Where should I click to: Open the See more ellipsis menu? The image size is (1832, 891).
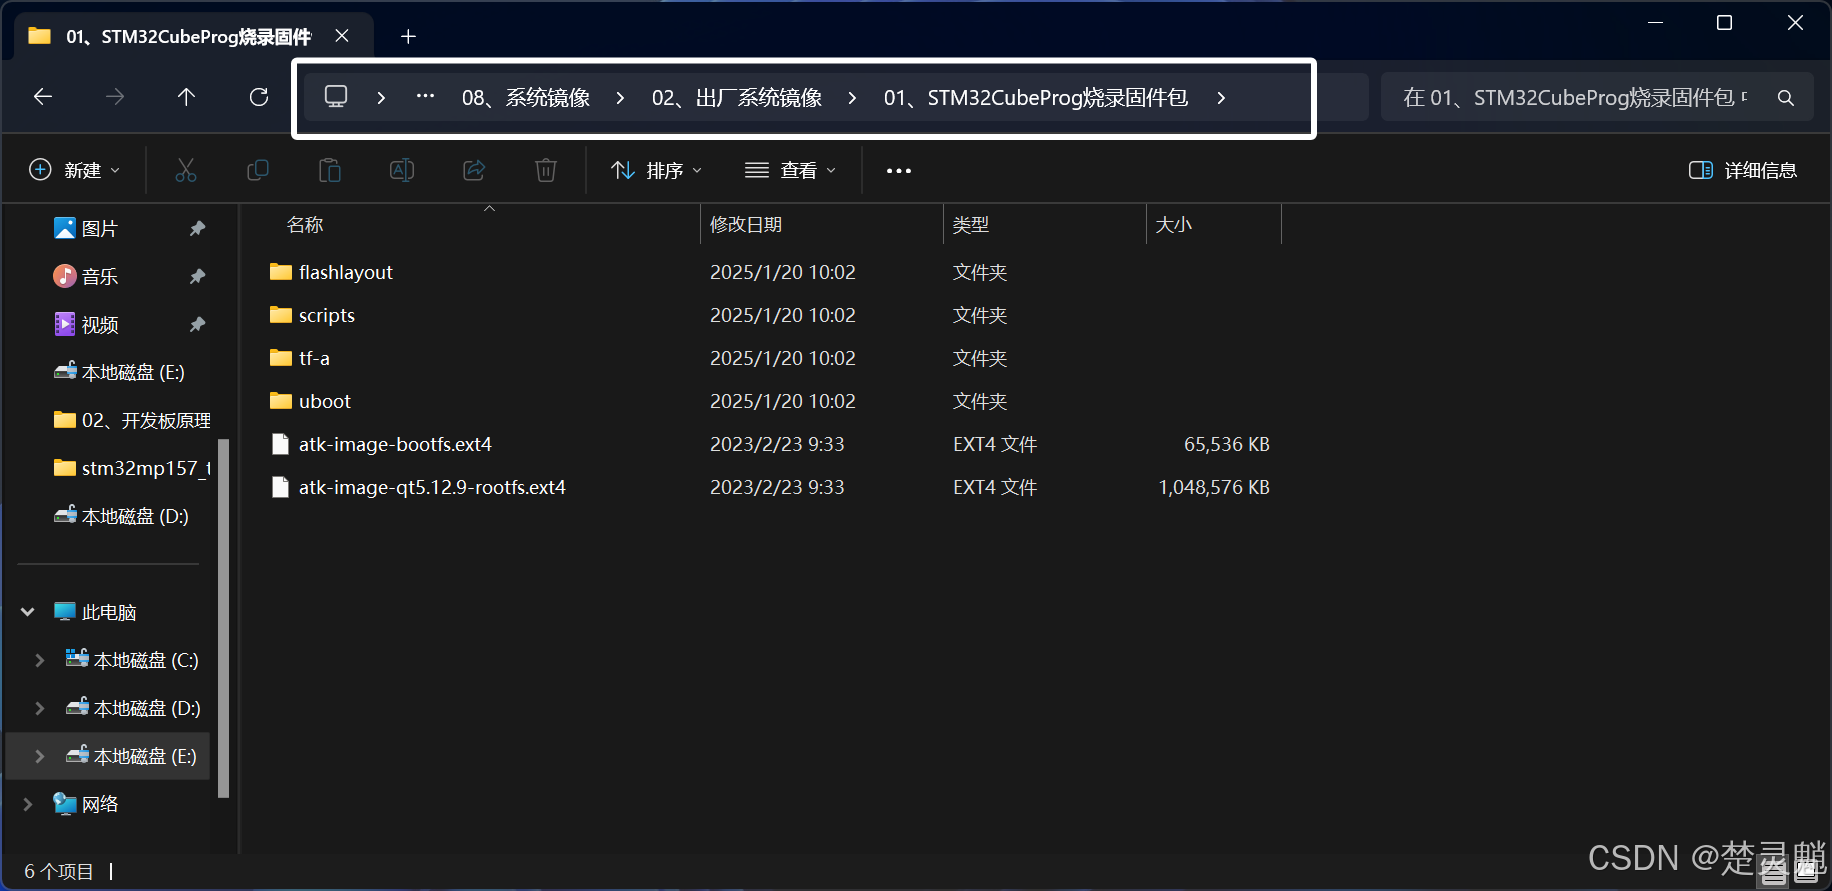899,171
